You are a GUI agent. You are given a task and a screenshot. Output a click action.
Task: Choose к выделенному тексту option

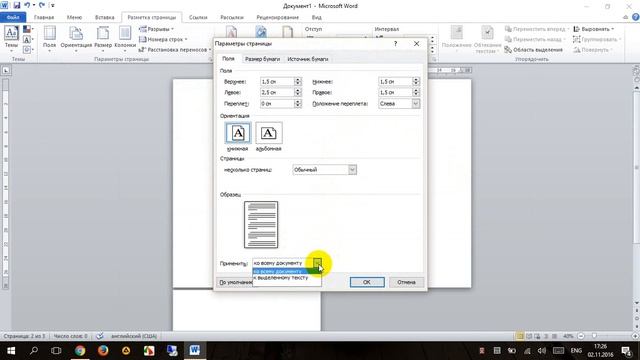[287, 278]
